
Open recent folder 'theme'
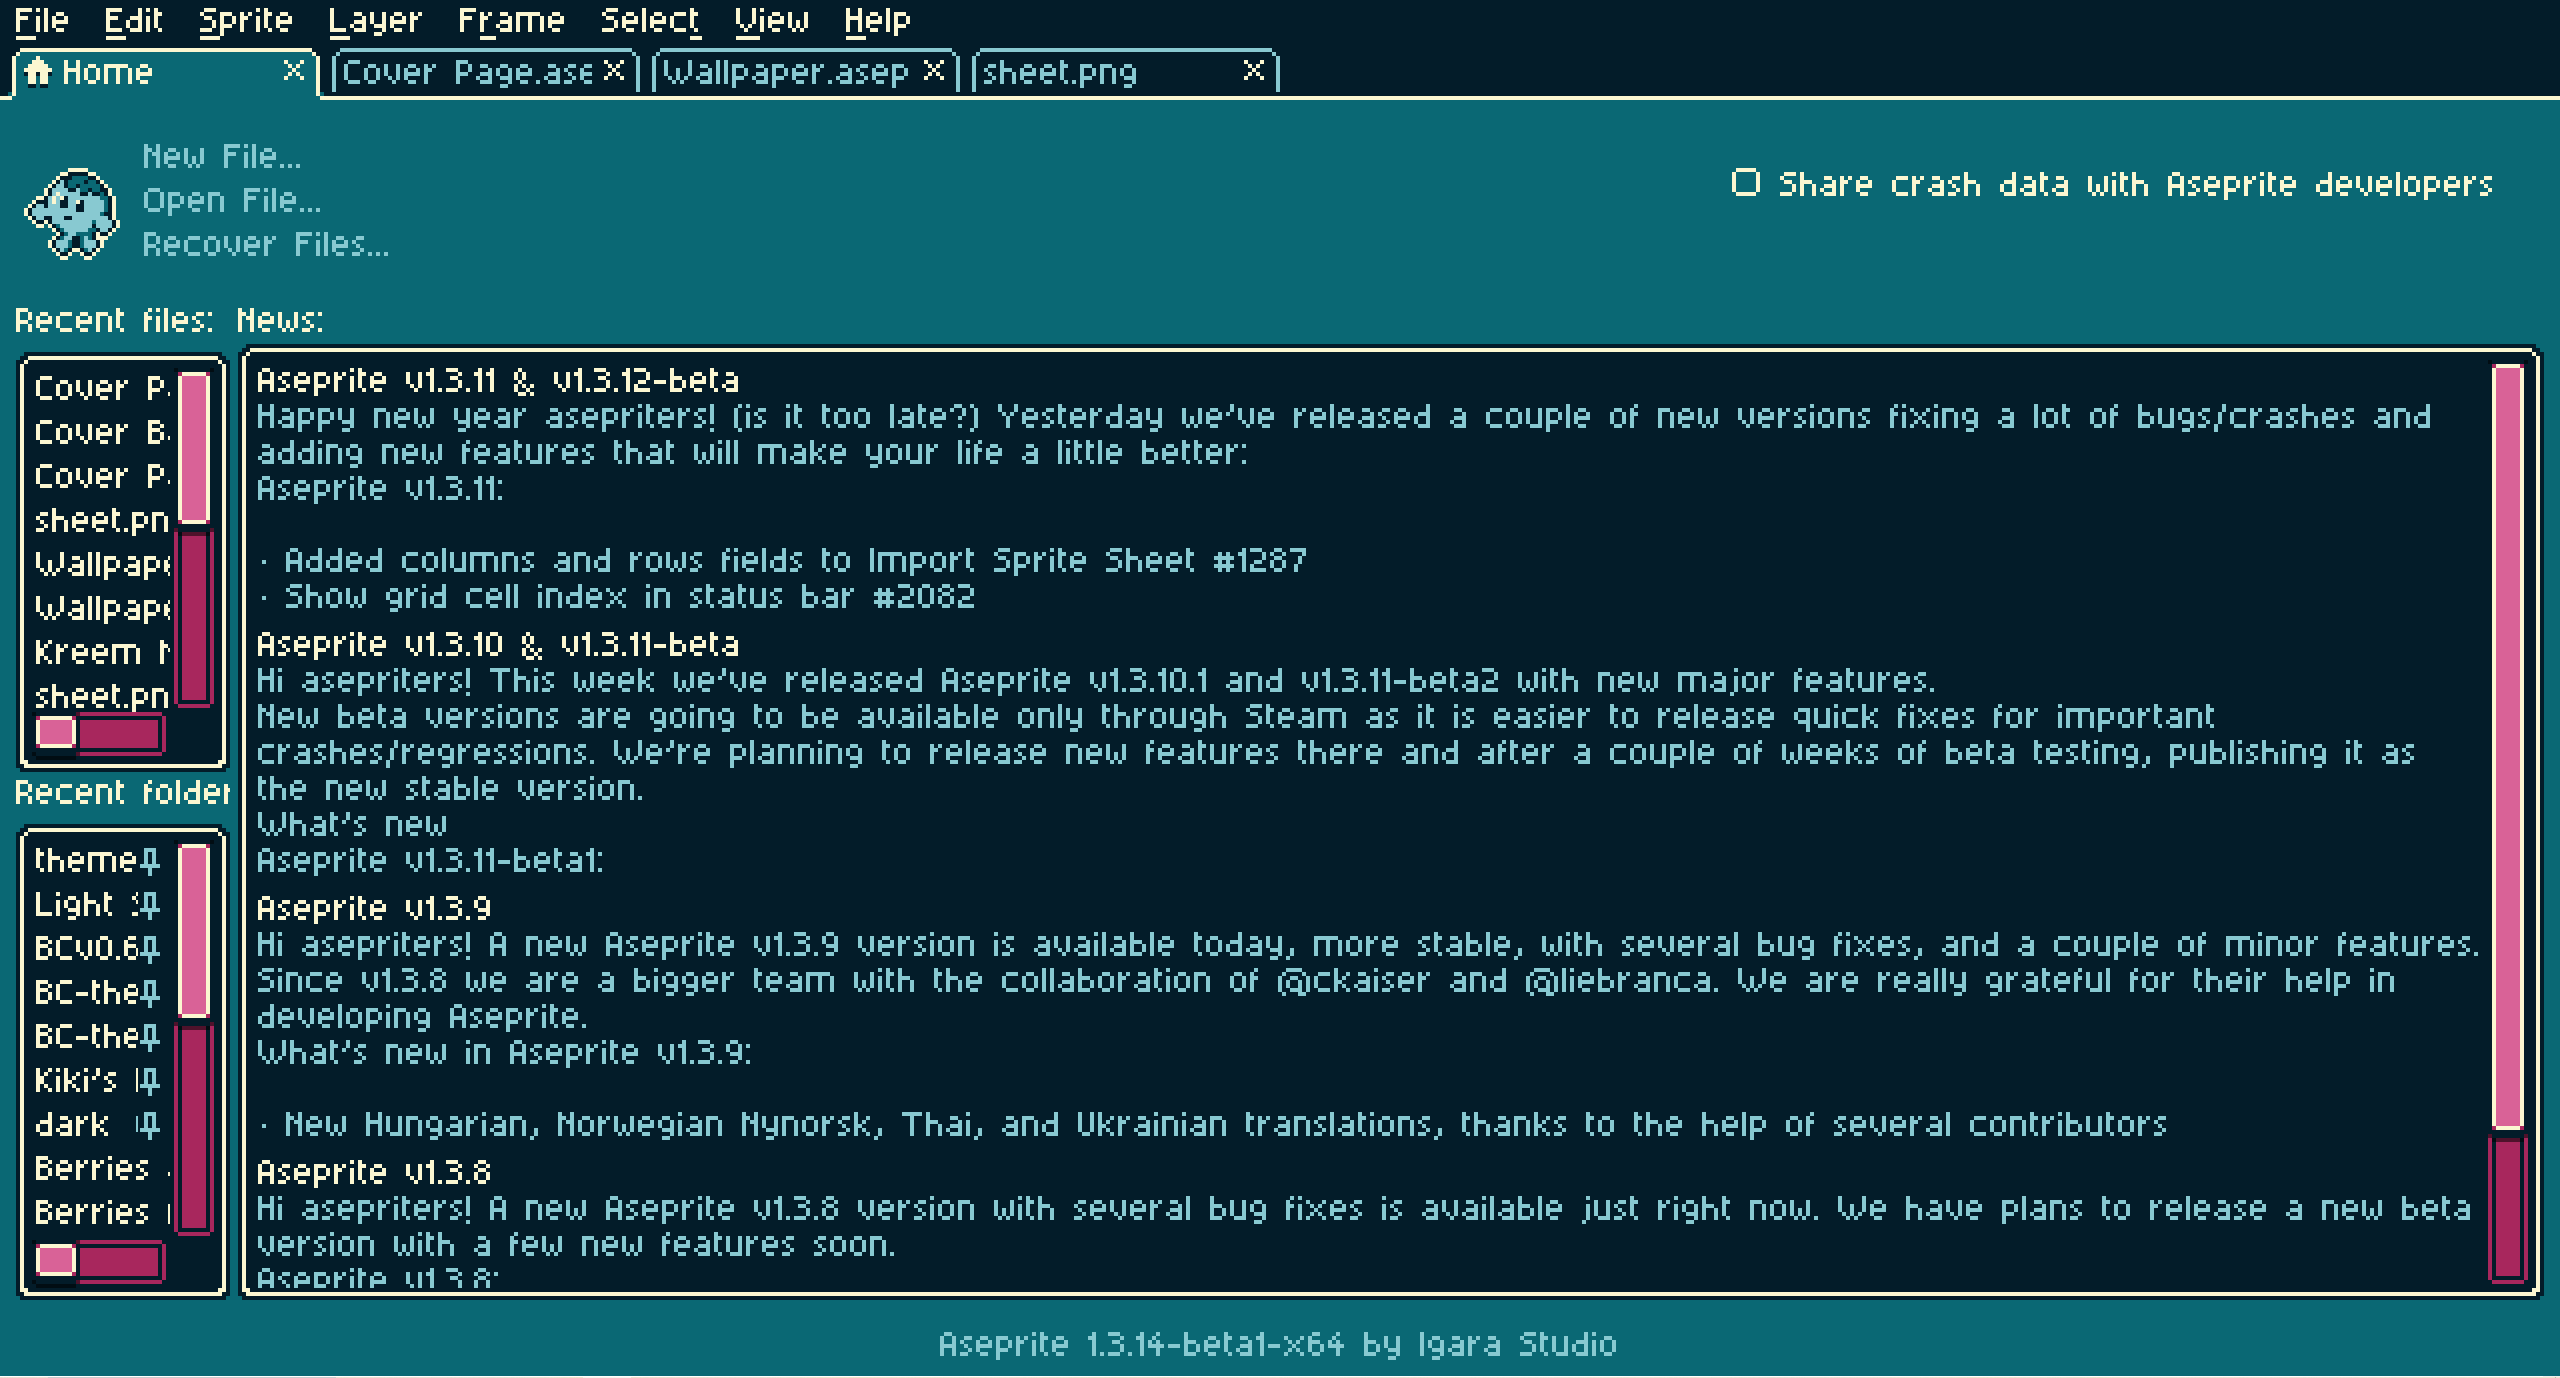pyautogui.click(x=85, y=861)
